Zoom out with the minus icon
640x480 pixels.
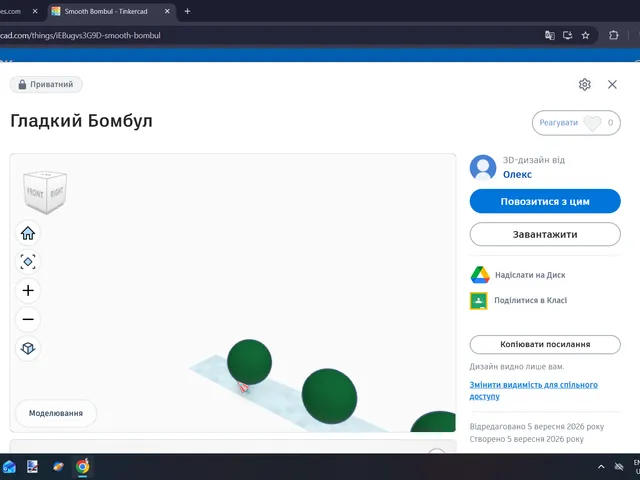coord(28,319)
